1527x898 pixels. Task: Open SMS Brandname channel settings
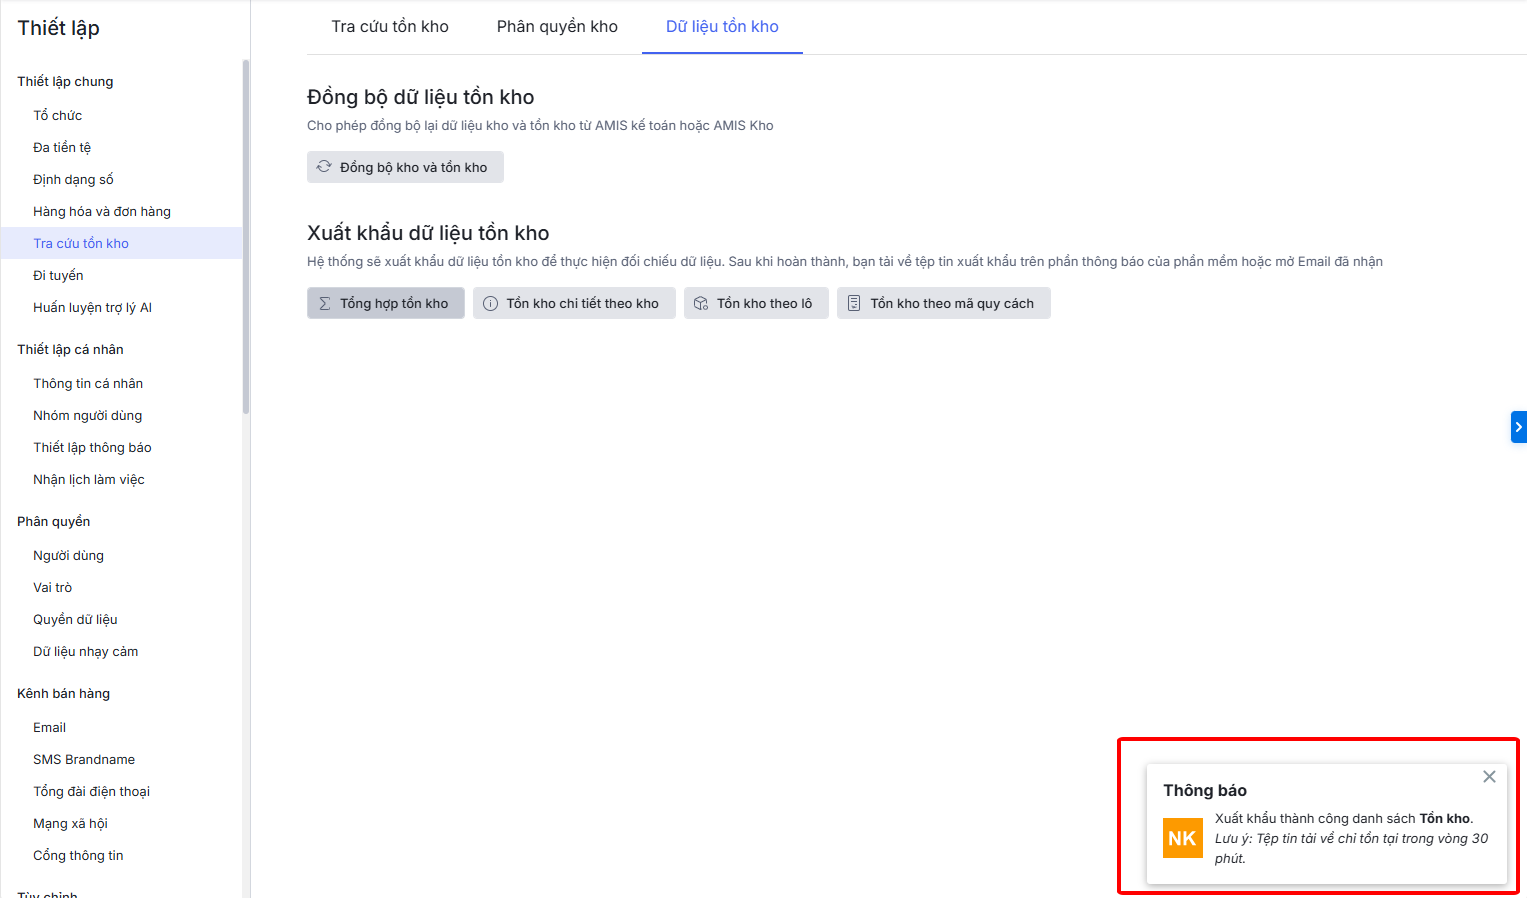[x=84, y=760]
